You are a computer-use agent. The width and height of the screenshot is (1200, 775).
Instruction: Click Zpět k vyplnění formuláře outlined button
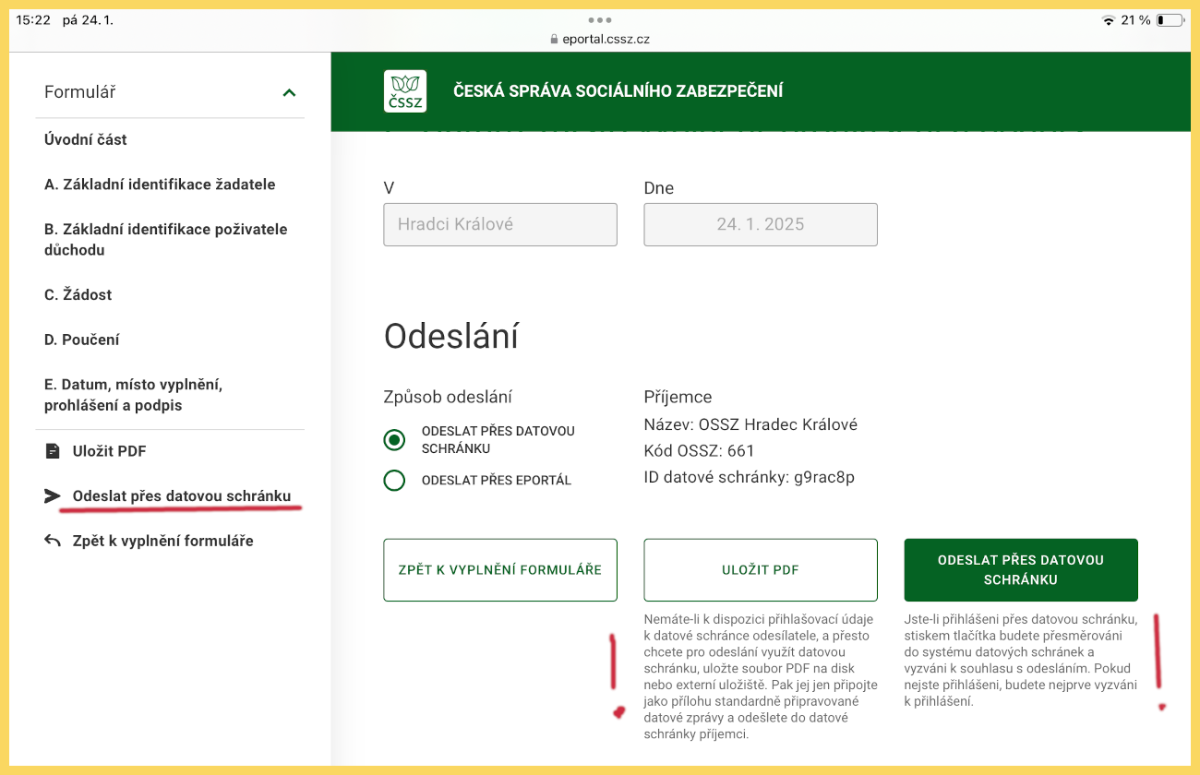pyautogui.click(x=500, y=570)
